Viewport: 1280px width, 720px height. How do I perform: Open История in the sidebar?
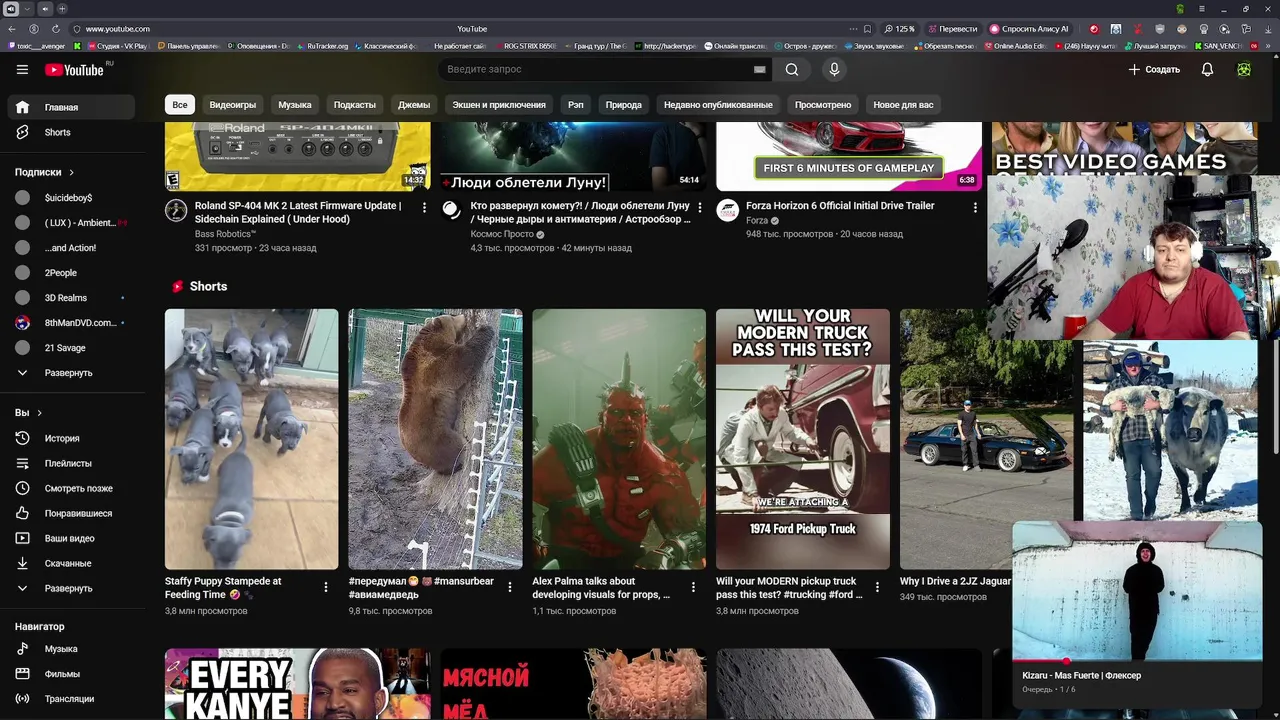coord(71,438)
